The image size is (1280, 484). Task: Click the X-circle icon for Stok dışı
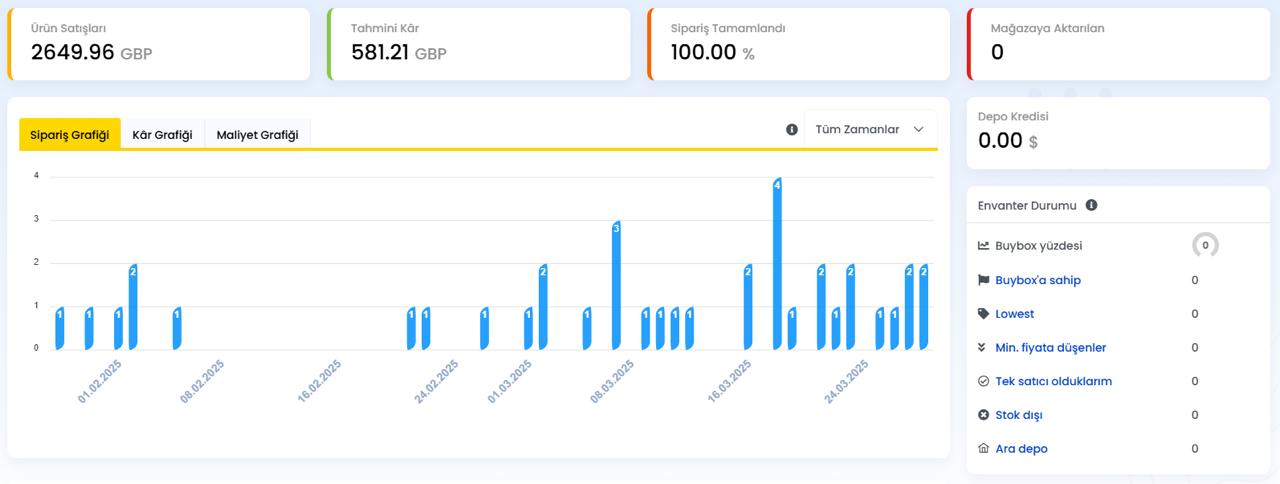983,415
